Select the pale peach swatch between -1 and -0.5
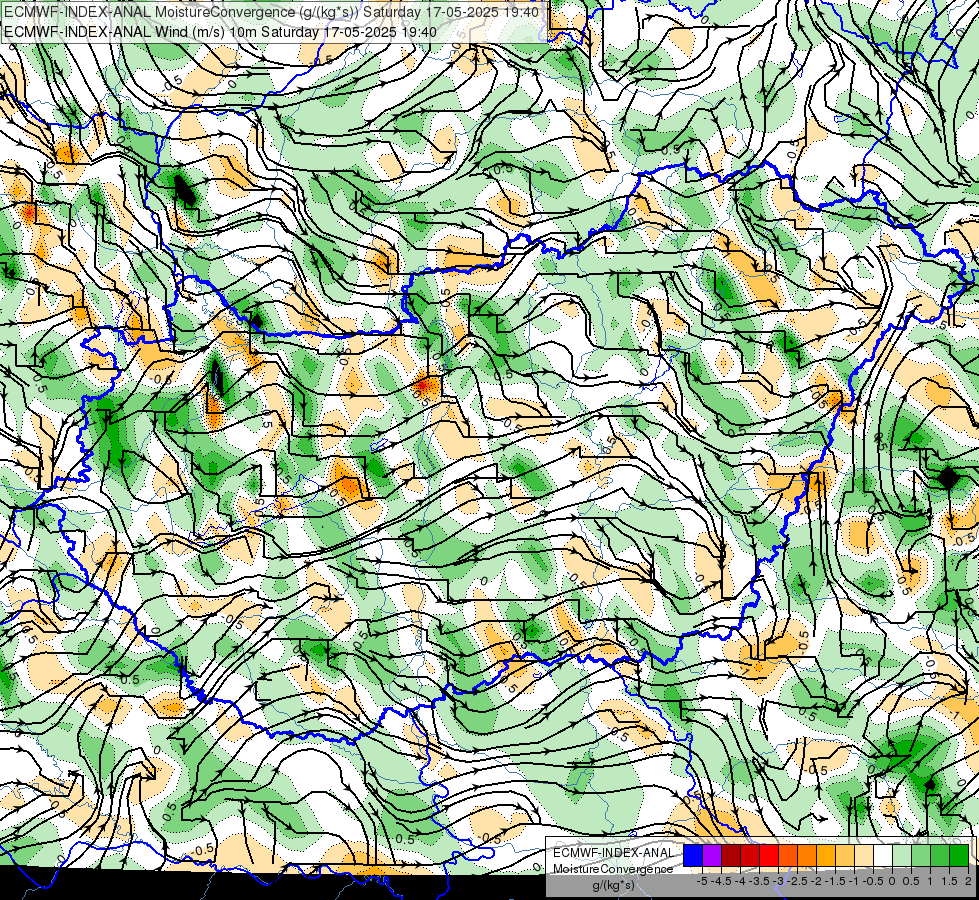Screen dimensions: 979x900 click(x=864, y=856)
